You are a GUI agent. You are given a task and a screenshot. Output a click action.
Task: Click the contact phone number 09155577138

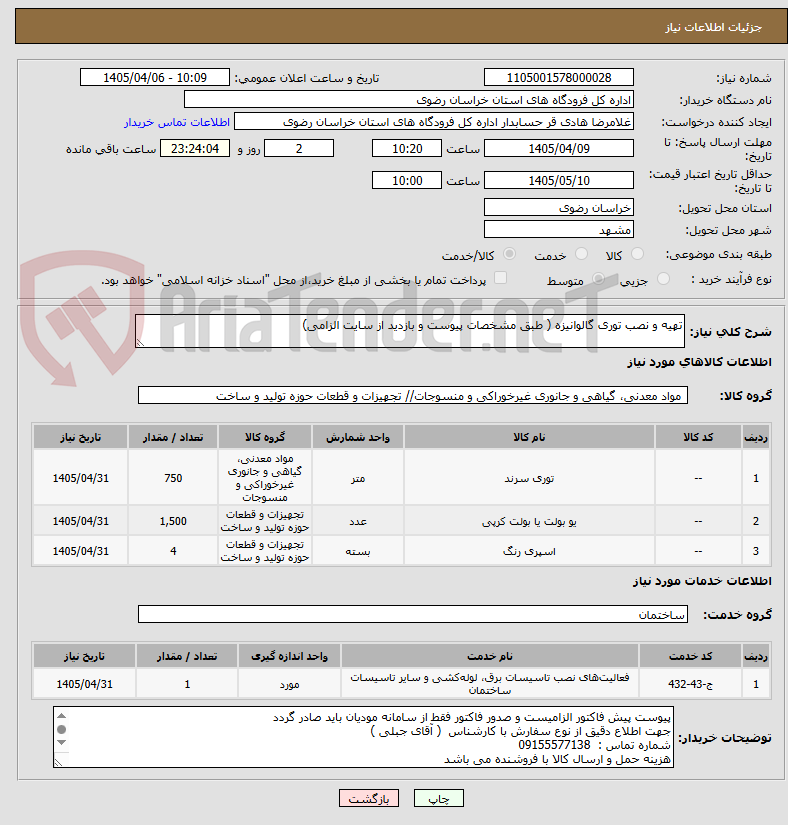coord(554,745)
